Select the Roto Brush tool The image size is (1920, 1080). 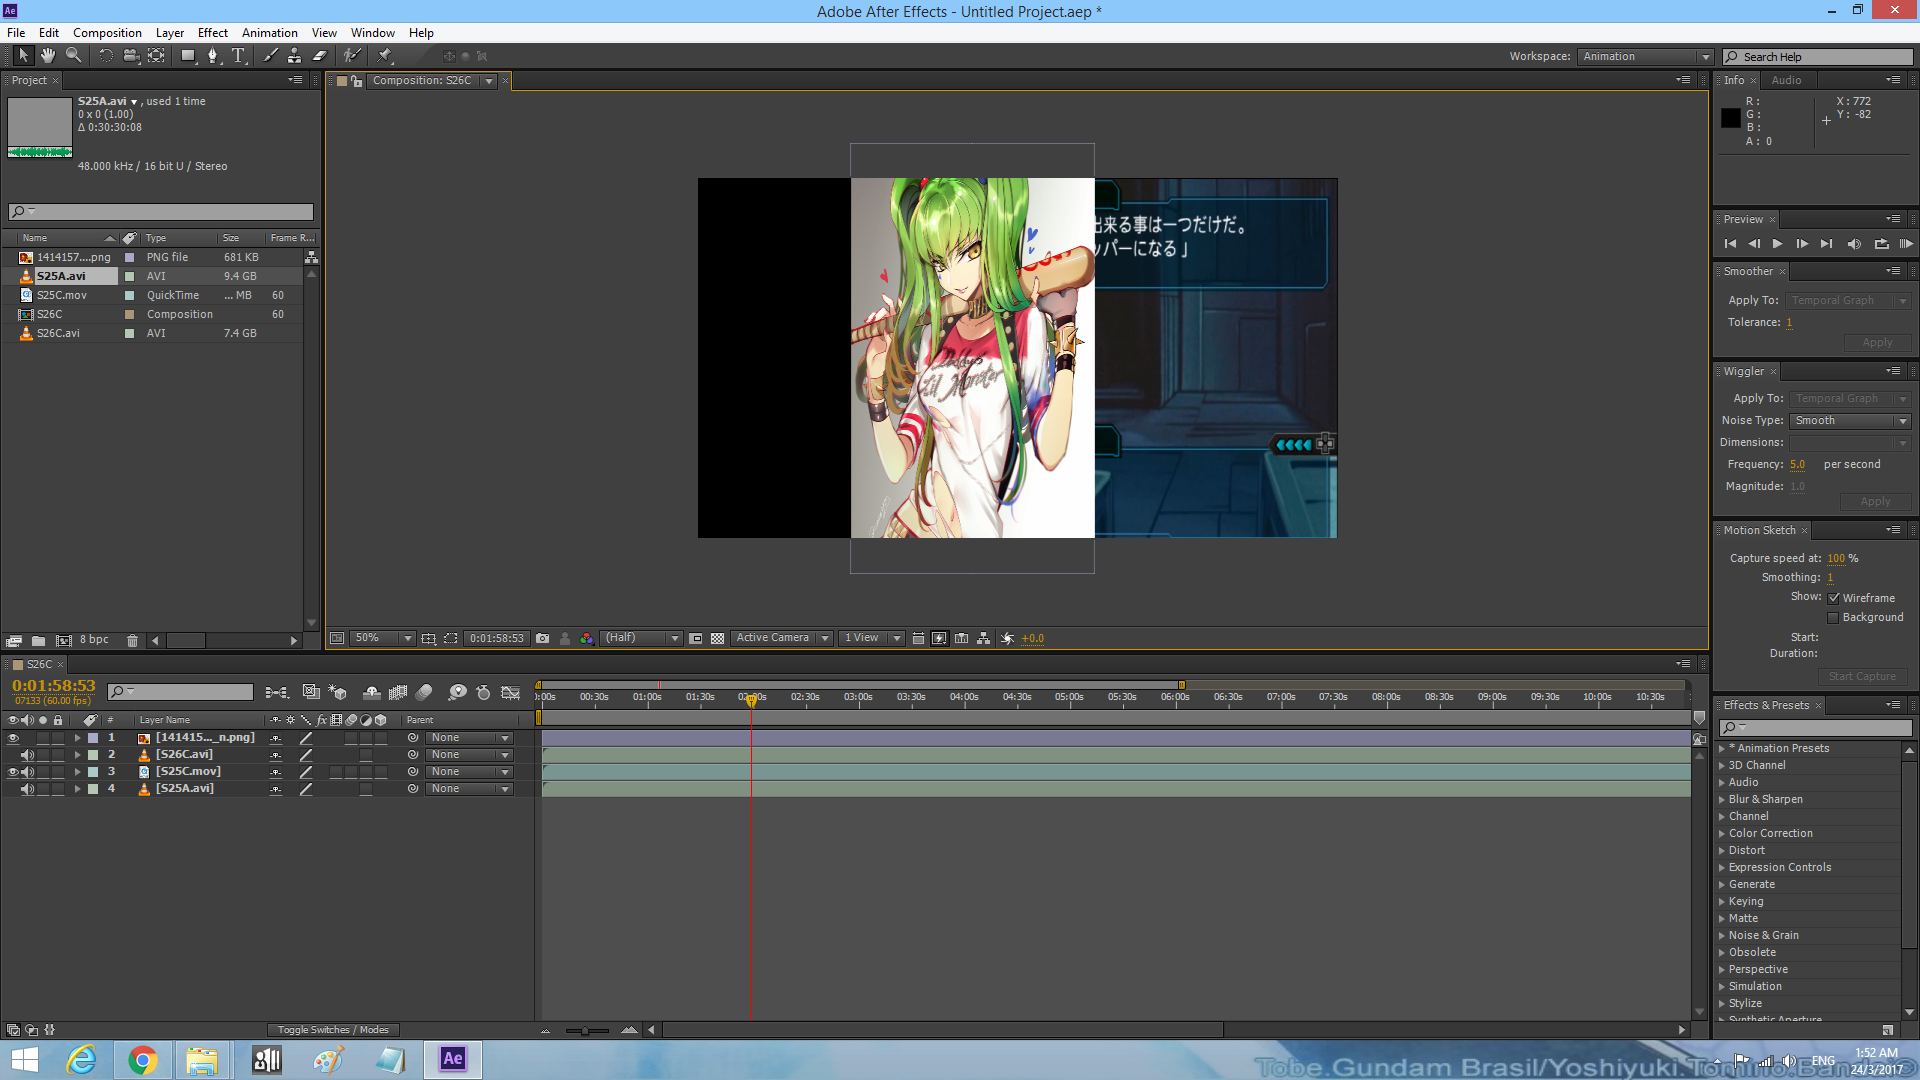coord(352,56)
